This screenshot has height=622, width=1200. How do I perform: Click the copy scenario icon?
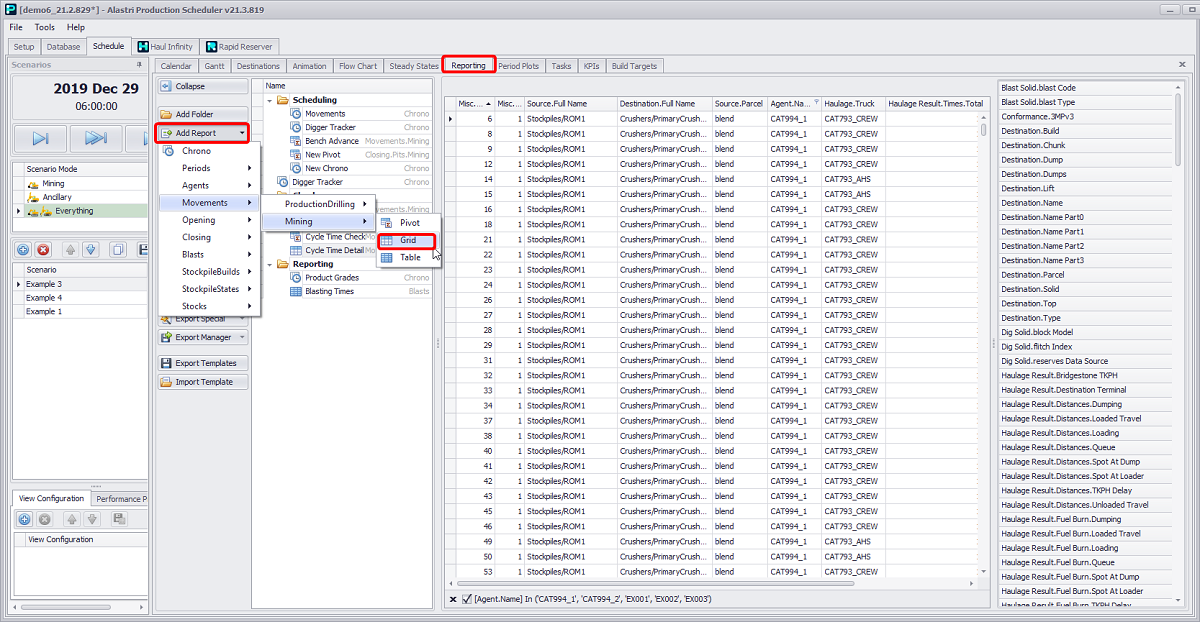pyautogui.click(x=117, y=250)
